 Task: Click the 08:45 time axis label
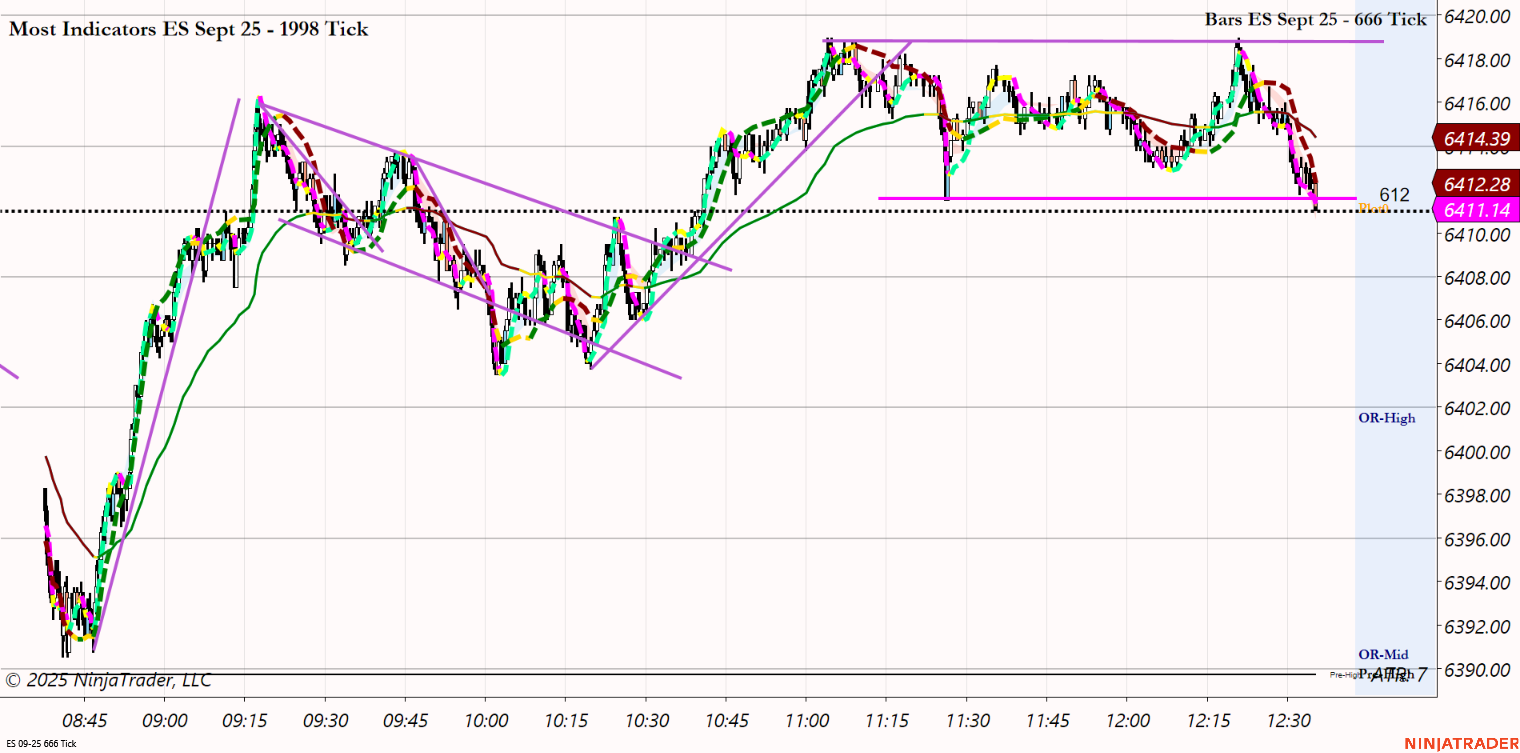(85, 720)
